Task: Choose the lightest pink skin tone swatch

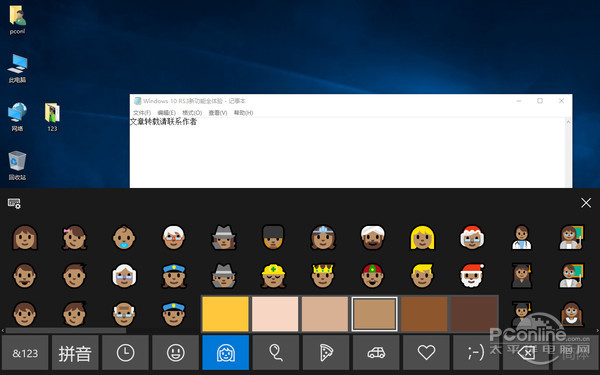Action: coord(275,314)
